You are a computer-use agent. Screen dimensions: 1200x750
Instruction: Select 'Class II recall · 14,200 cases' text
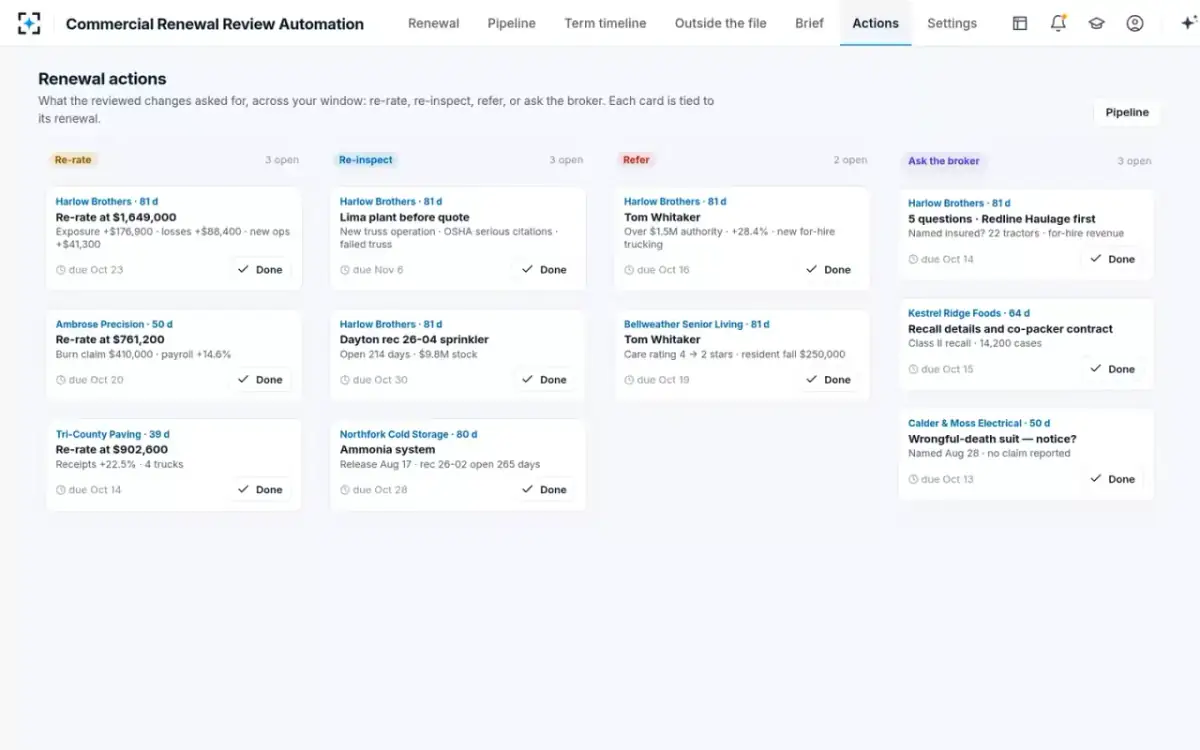tap(975, 343)
